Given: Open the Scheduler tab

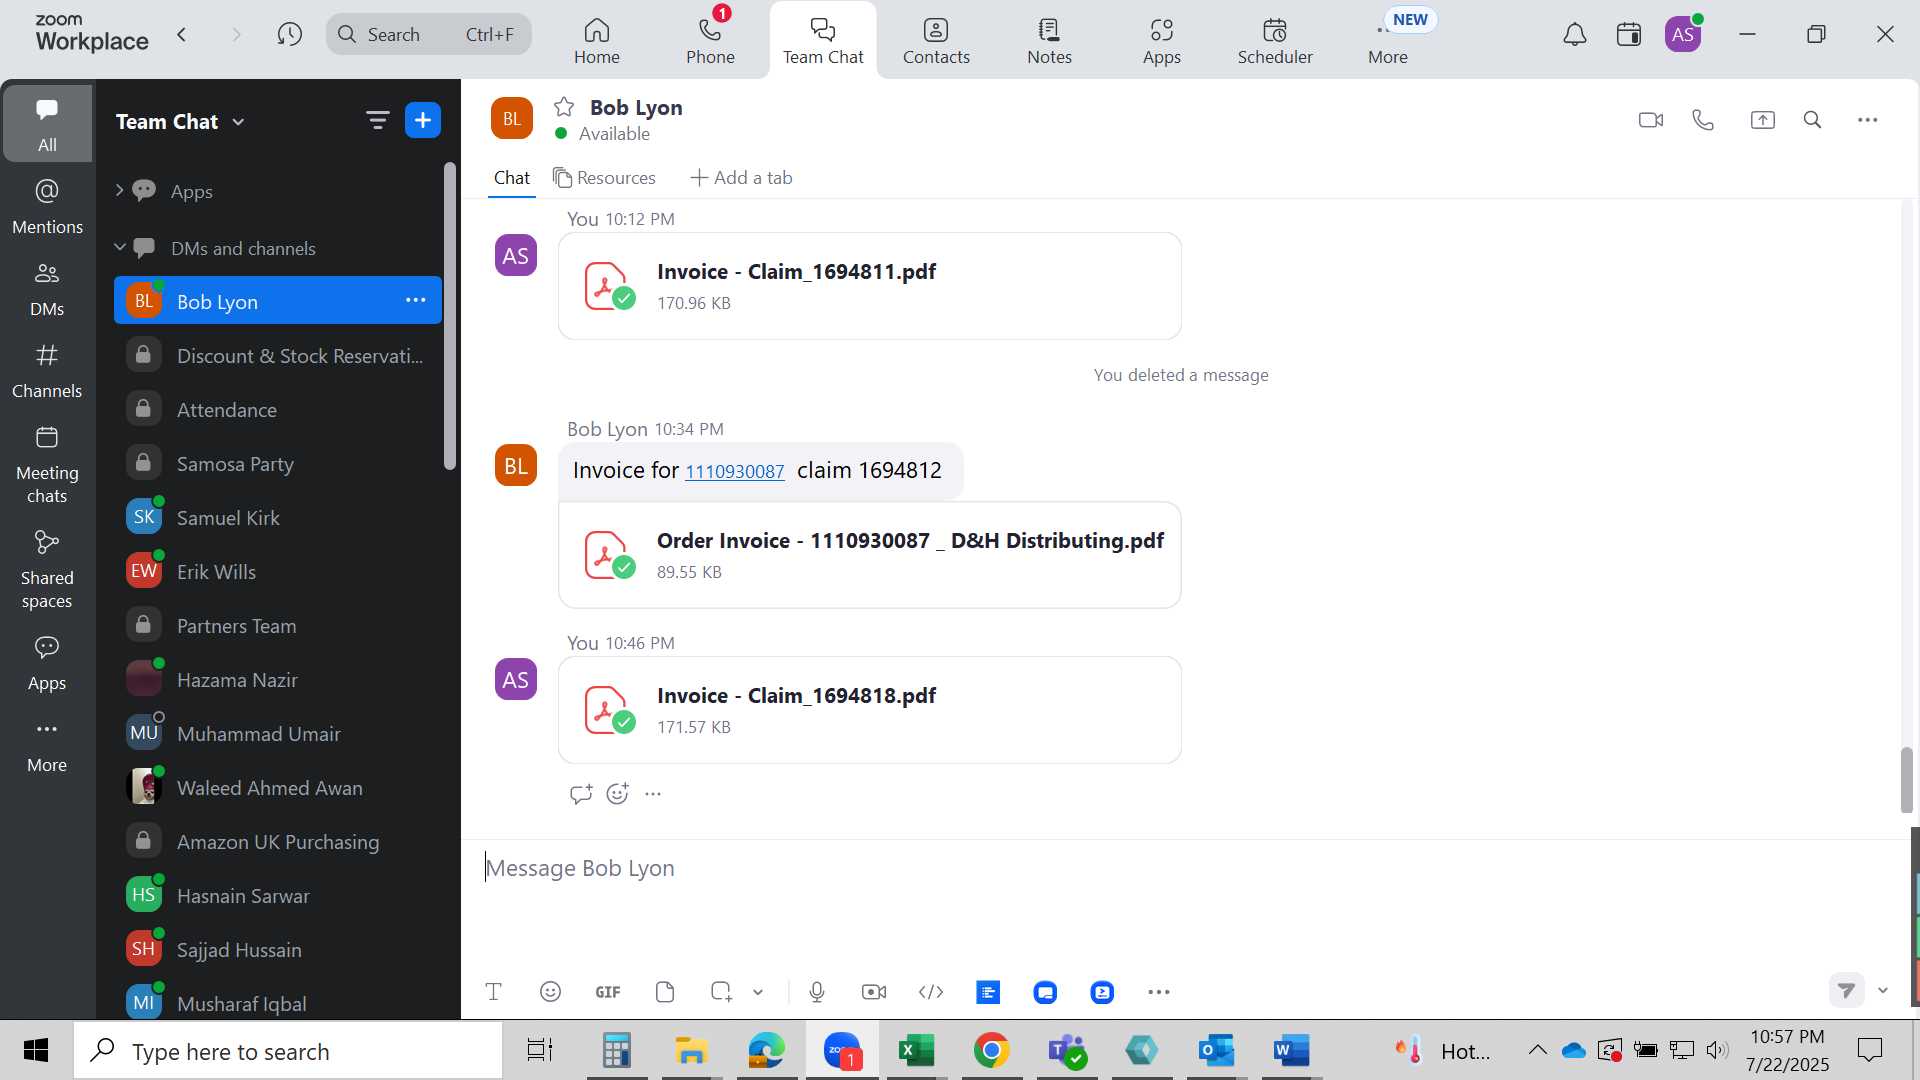Looking at the screenshot, I should pyautogui.click(x=1275, y=42).
